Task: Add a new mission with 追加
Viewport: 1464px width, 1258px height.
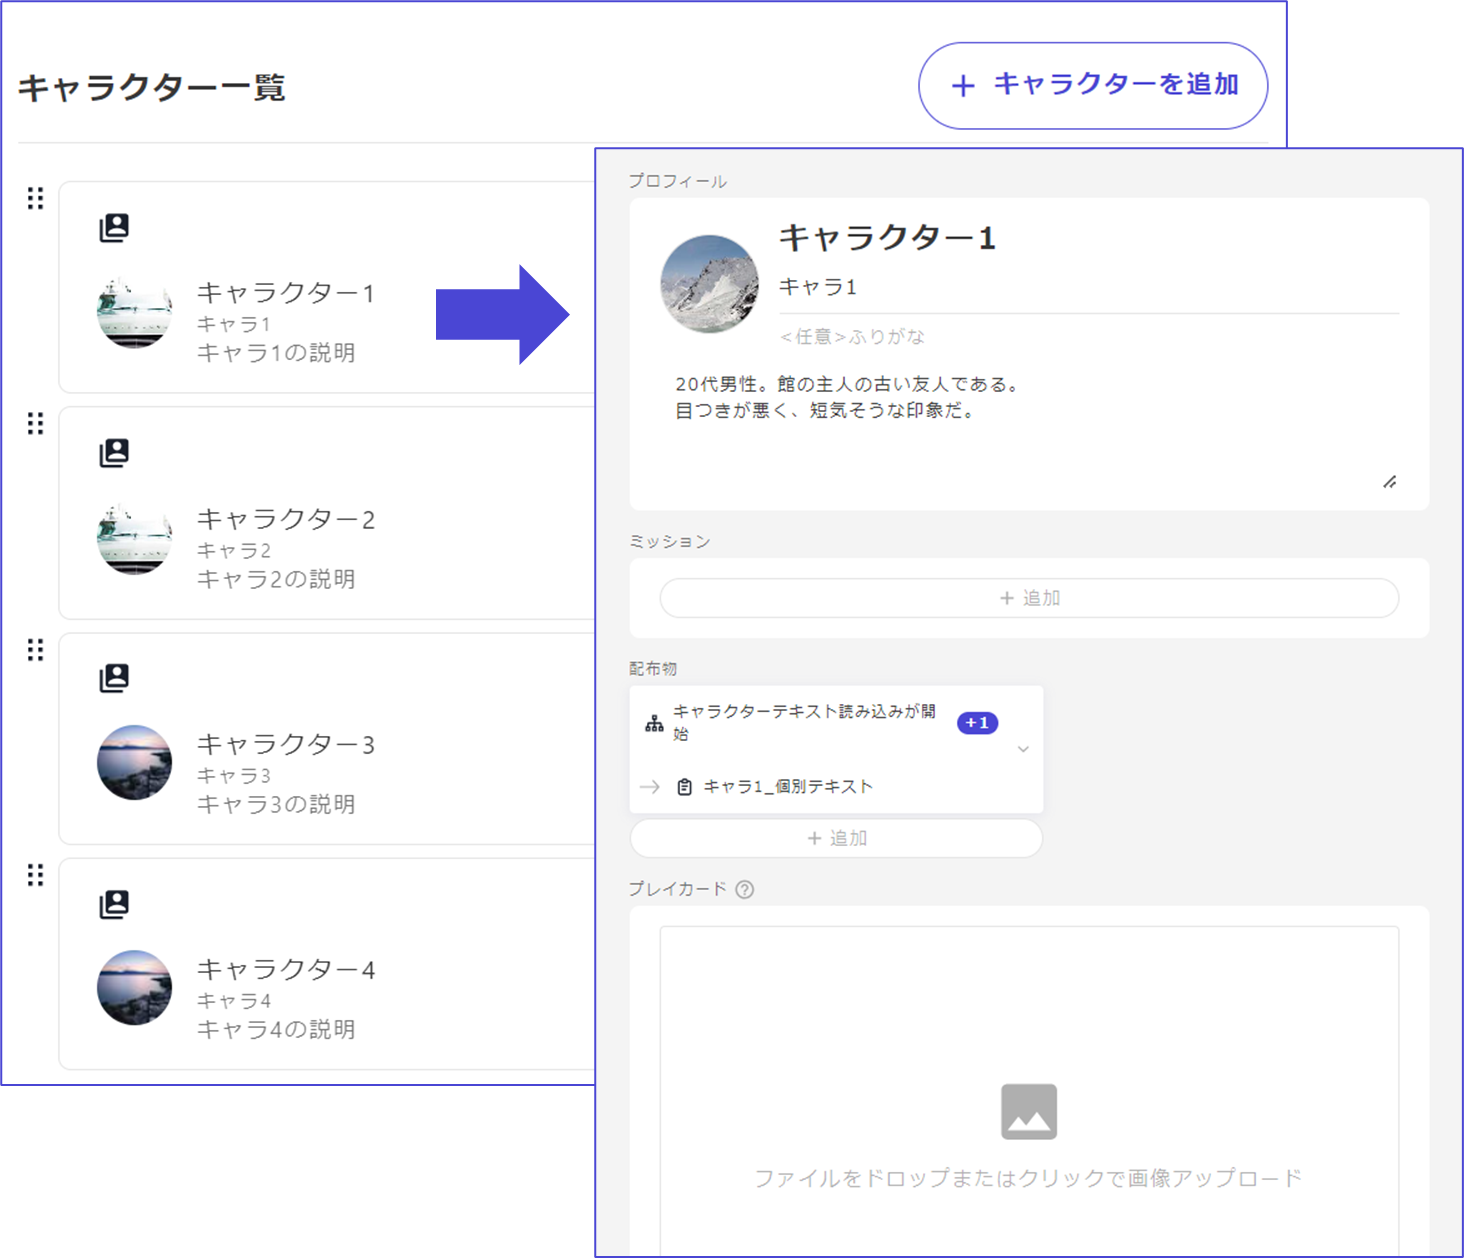Action: pos(1028,598)
